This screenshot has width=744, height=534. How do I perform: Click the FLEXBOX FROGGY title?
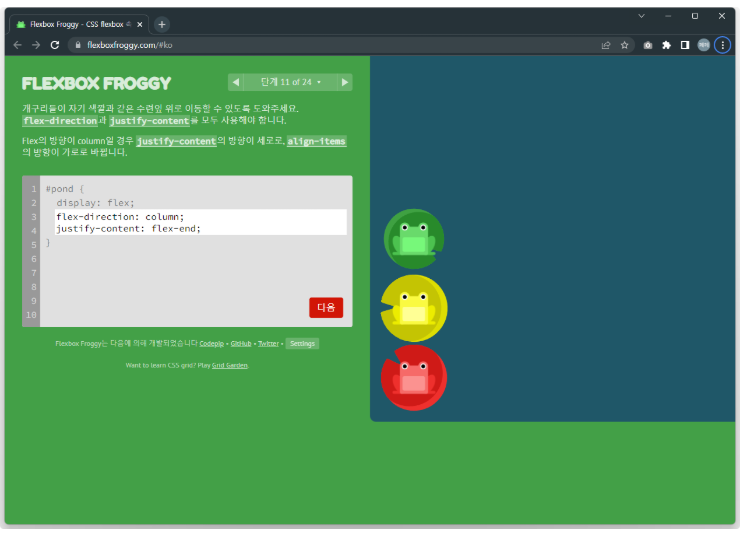click(x=96, y=84)
